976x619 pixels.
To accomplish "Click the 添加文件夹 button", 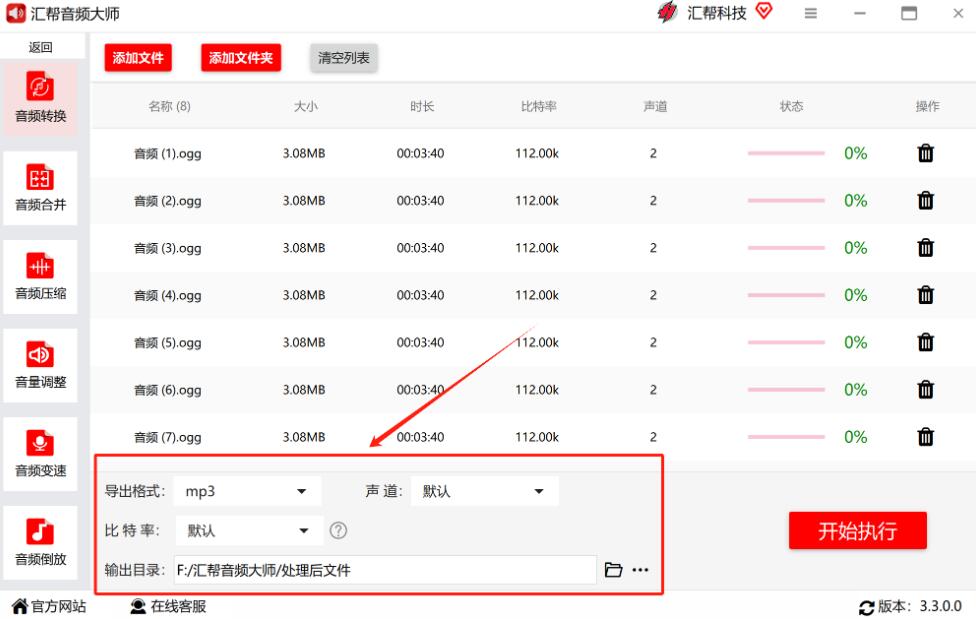I will pyautogui.click(x=241, y=58).
